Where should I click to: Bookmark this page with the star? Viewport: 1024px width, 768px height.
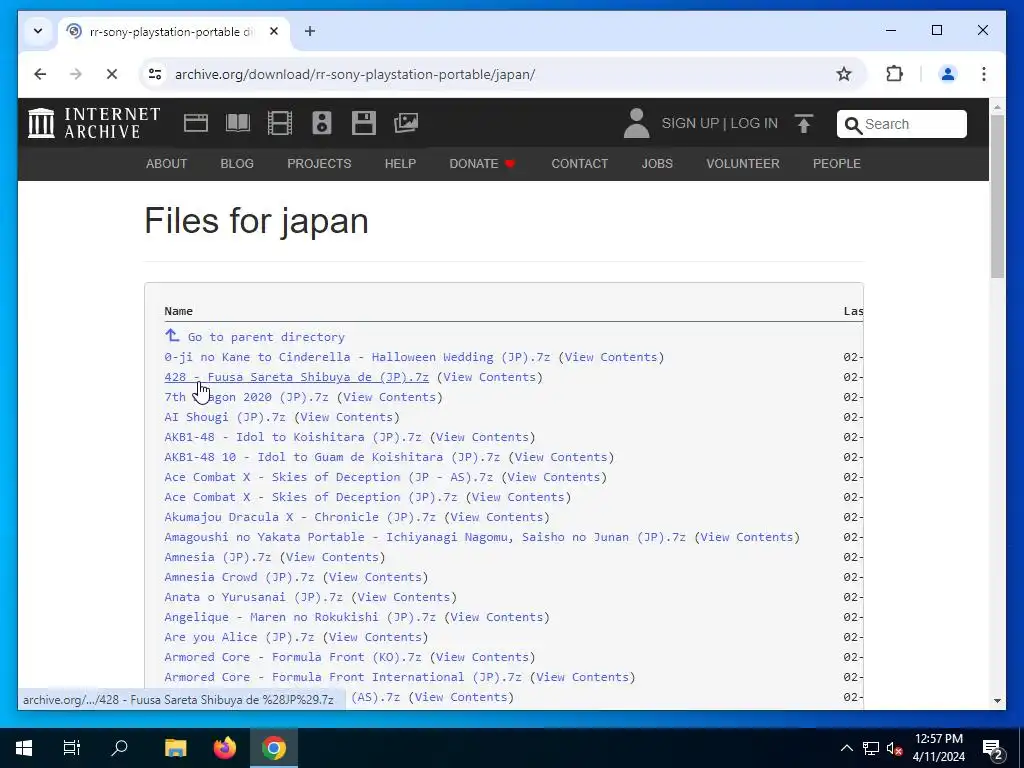pyautogui.click(x=844, y=74)
